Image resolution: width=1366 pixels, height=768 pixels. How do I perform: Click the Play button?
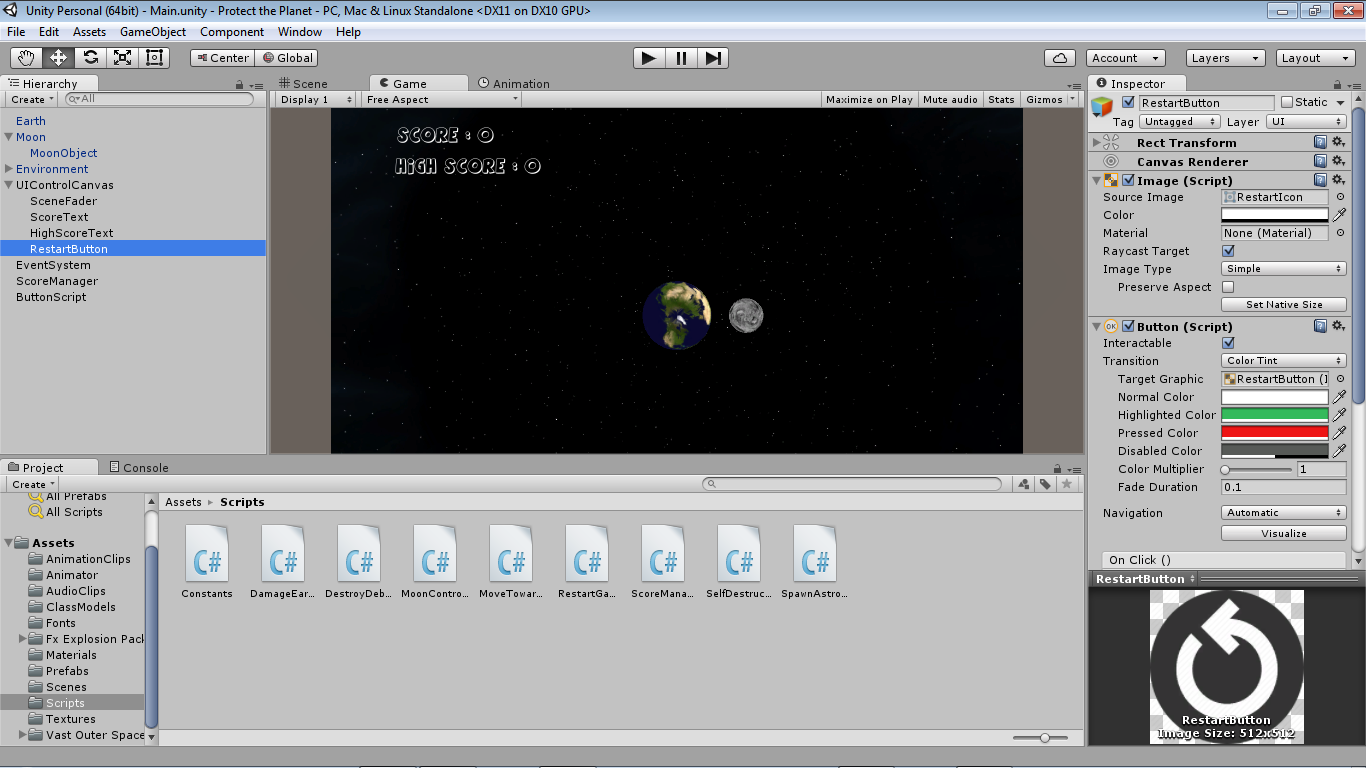click(649, 58)
